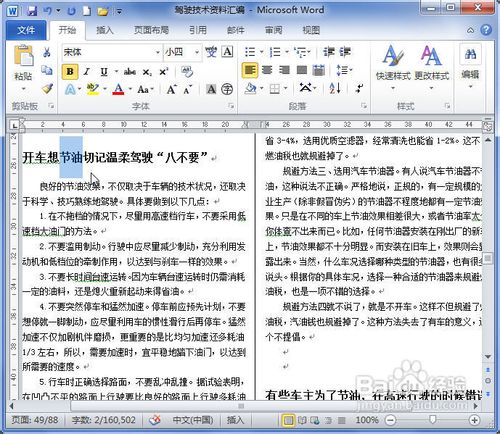This screenshot has width=500, height=434.
Task: Increase paragraph indent
Action: tap(345, 52)
